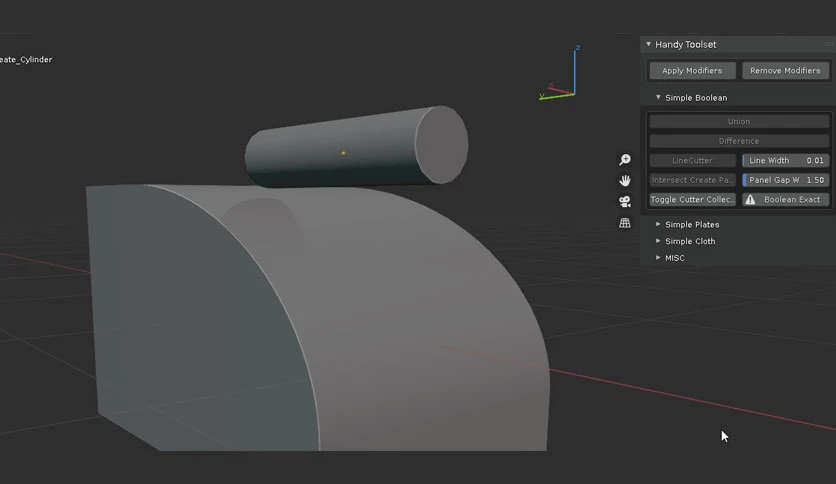Collapse the Handy Toolset panel
Viewport: 836px width, 484px height.
[x=648, y=44]
